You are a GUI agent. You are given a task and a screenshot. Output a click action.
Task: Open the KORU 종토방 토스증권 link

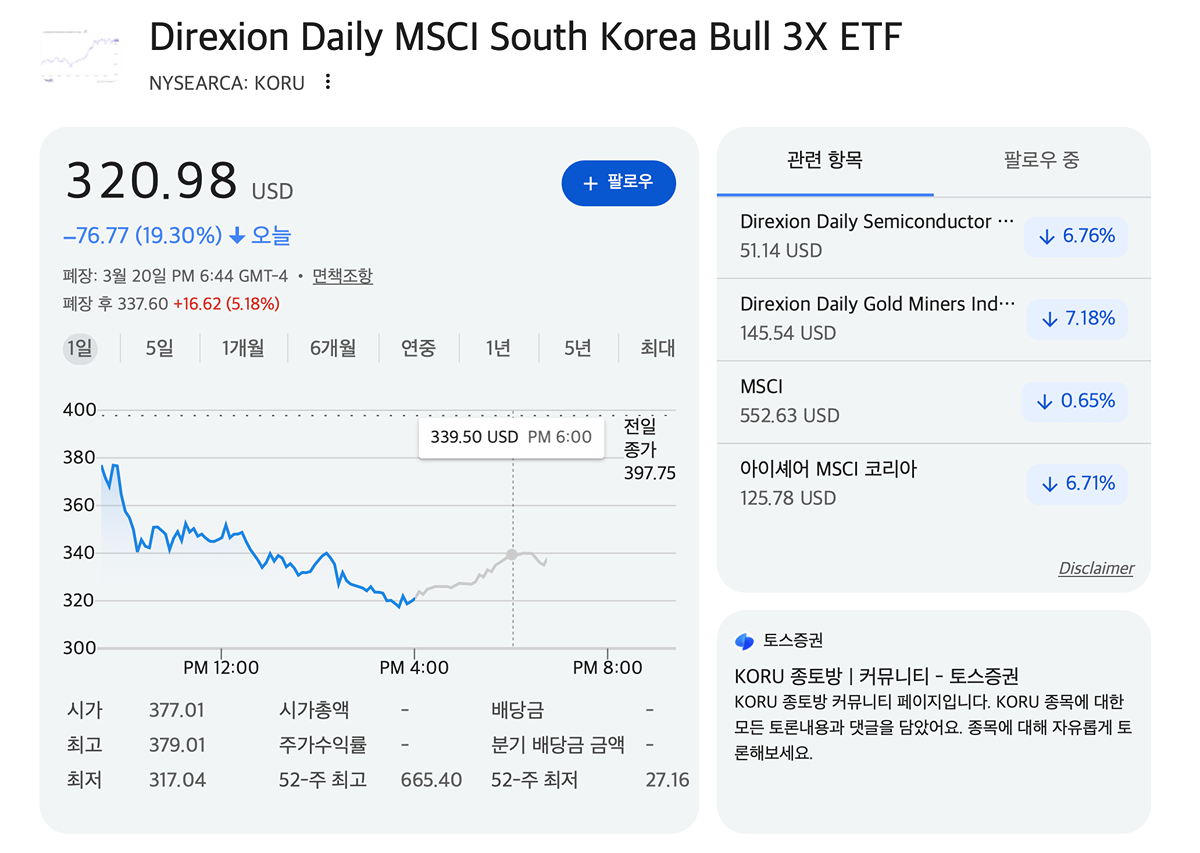click(876, 676)
